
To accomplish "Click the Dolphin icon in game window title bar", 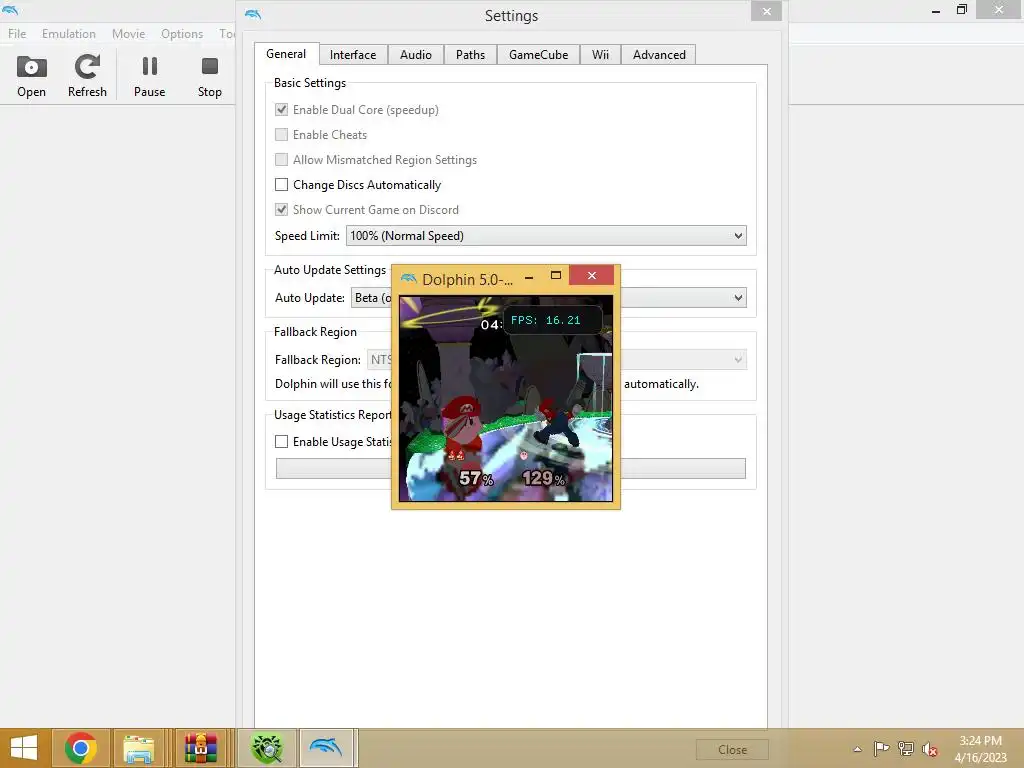I will click(x=409, y=279).
